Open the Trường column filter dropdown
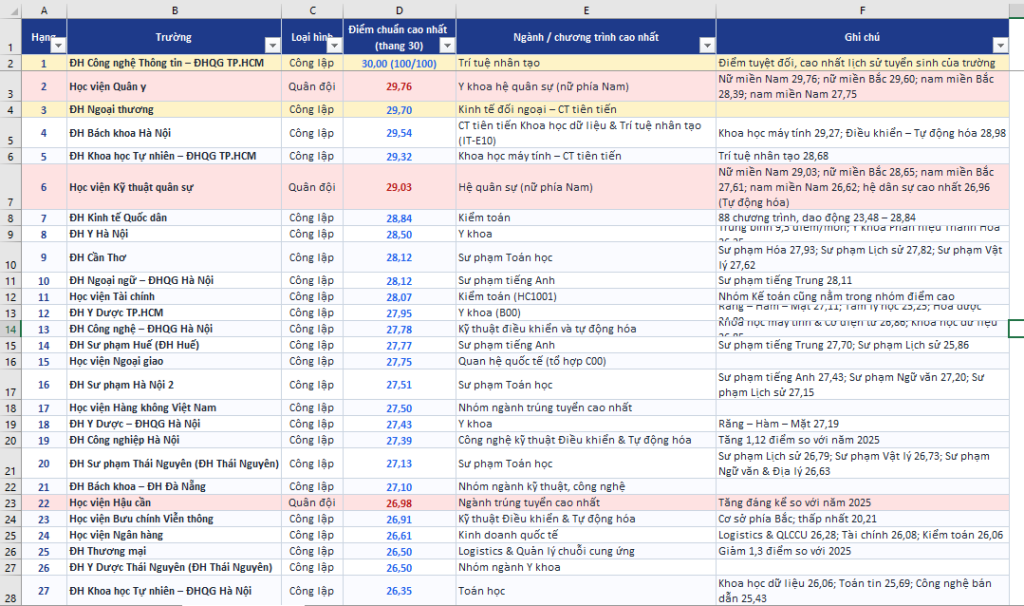Screen dimensions: 1024x606 pyautogui.click(x=273, y=45)
